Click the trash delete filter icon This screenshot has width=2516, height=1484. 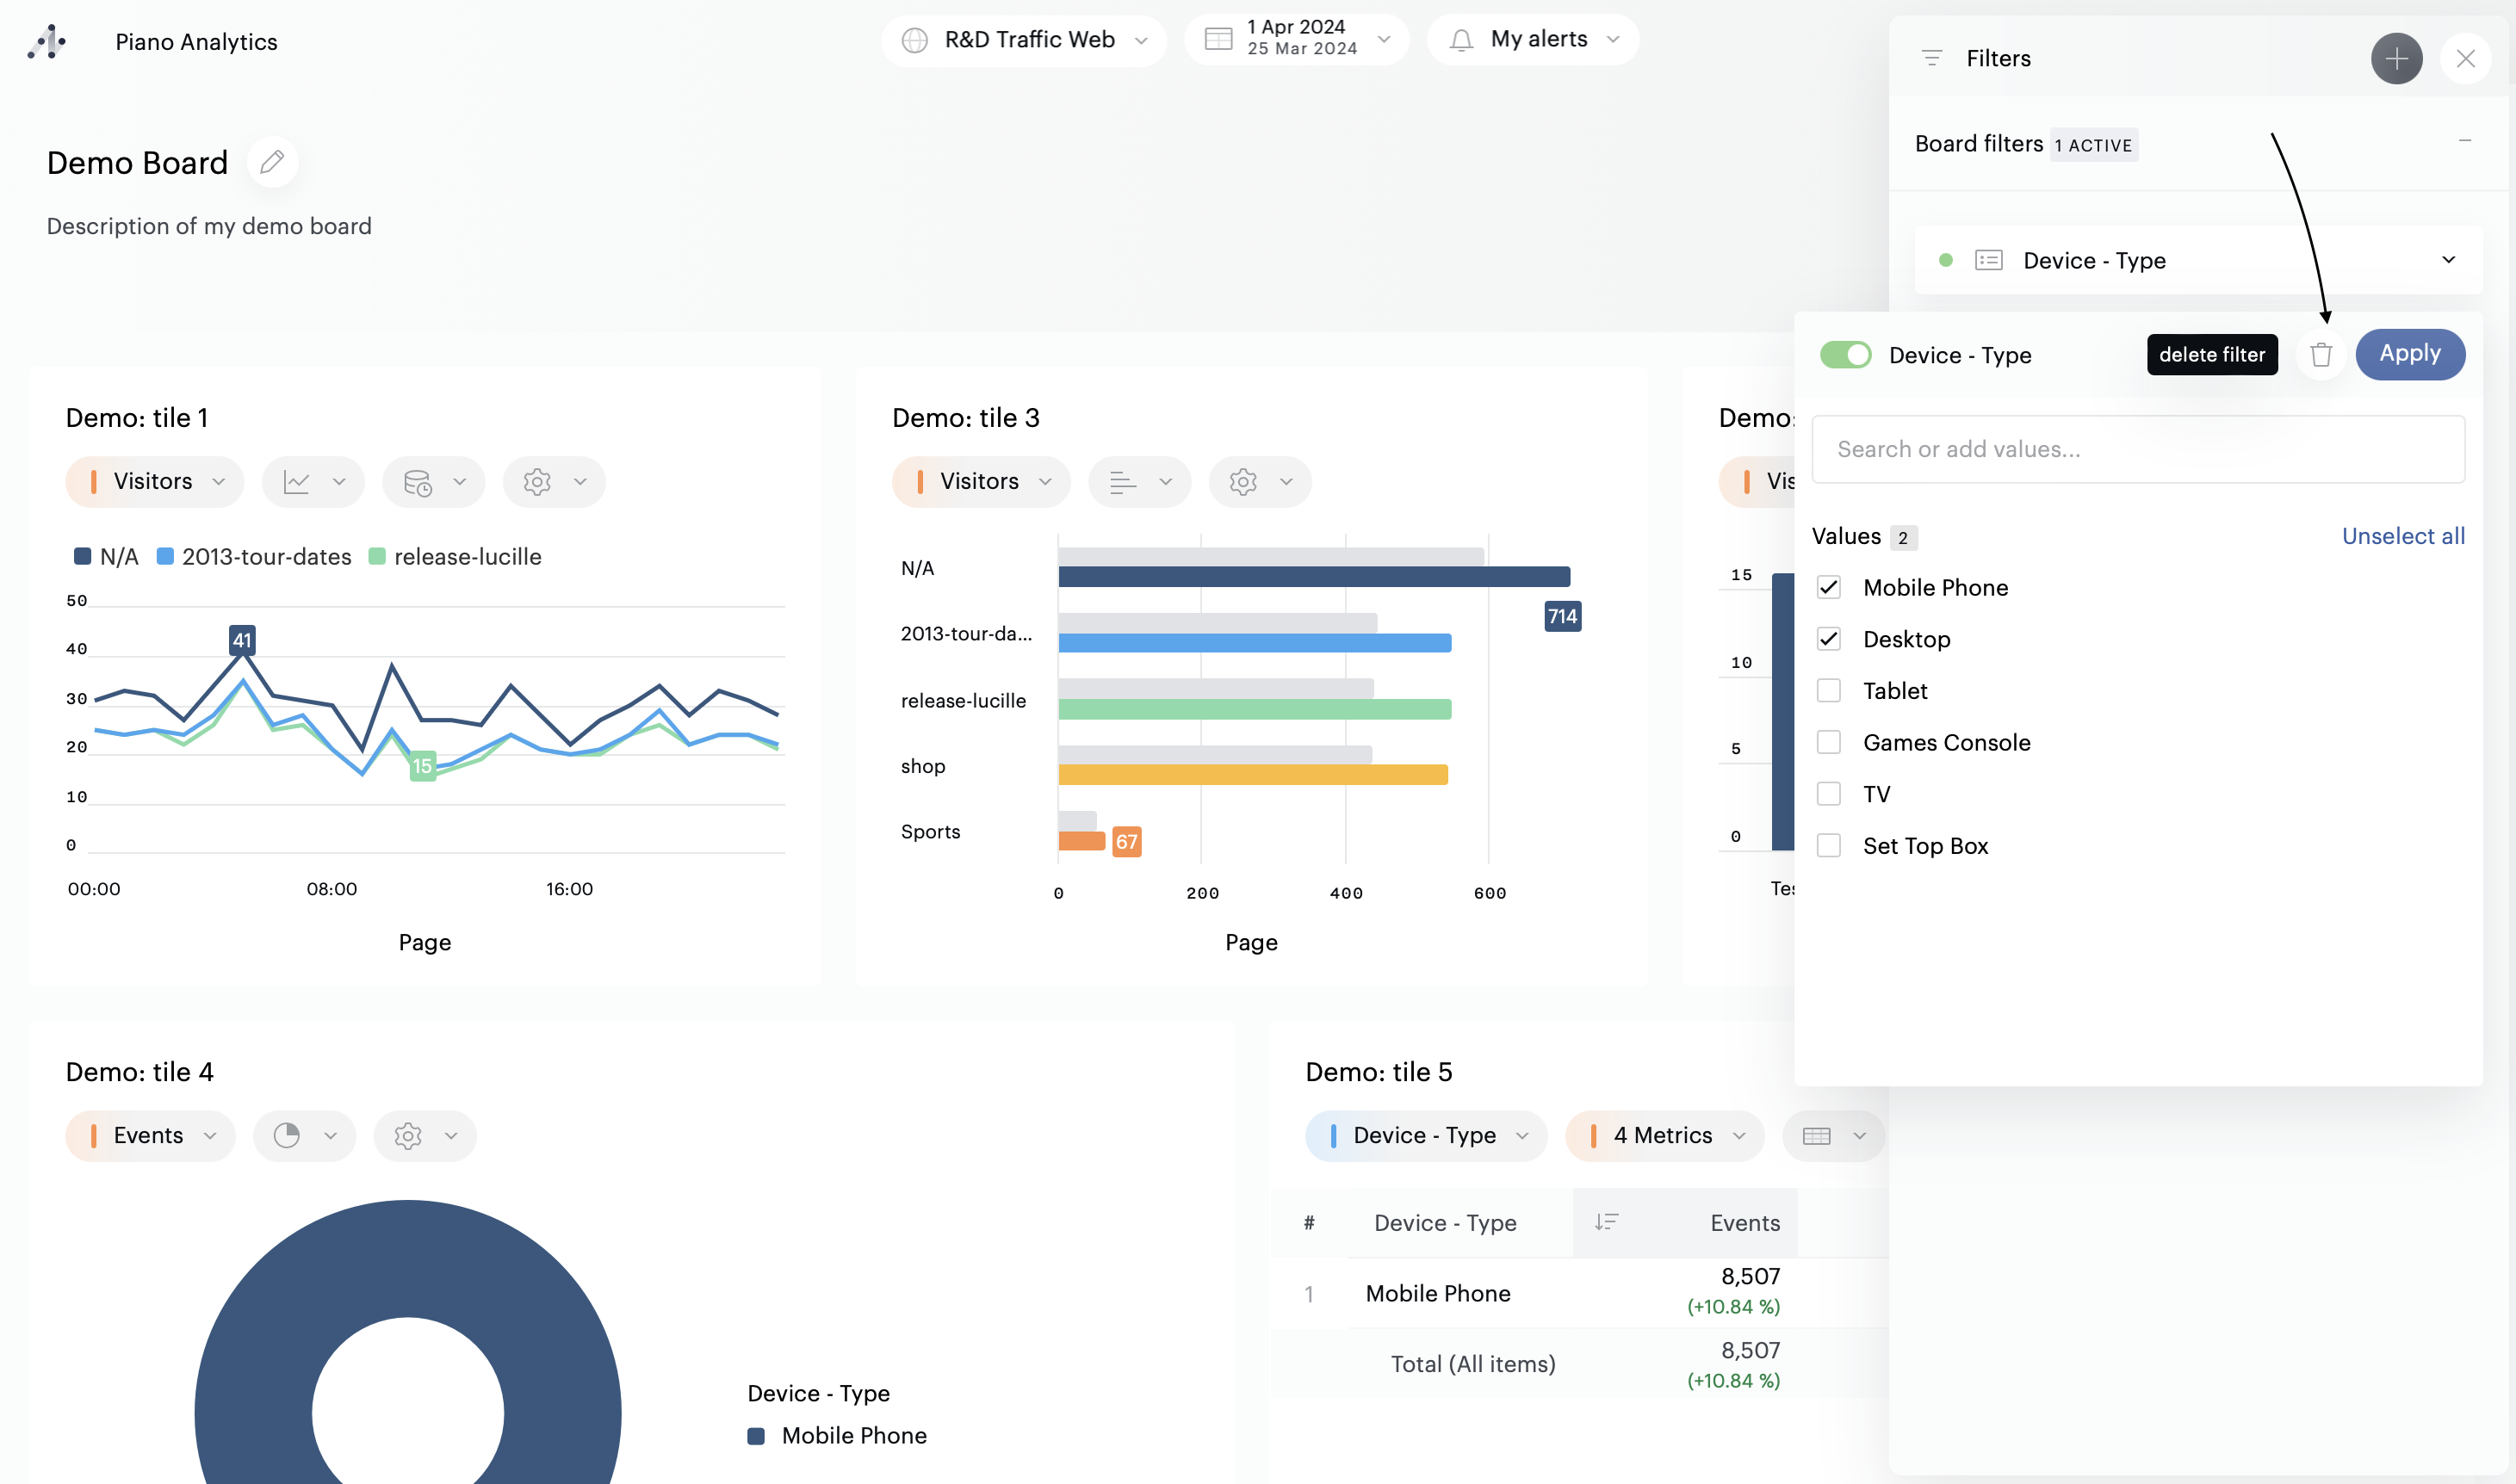click(2320, 355)
